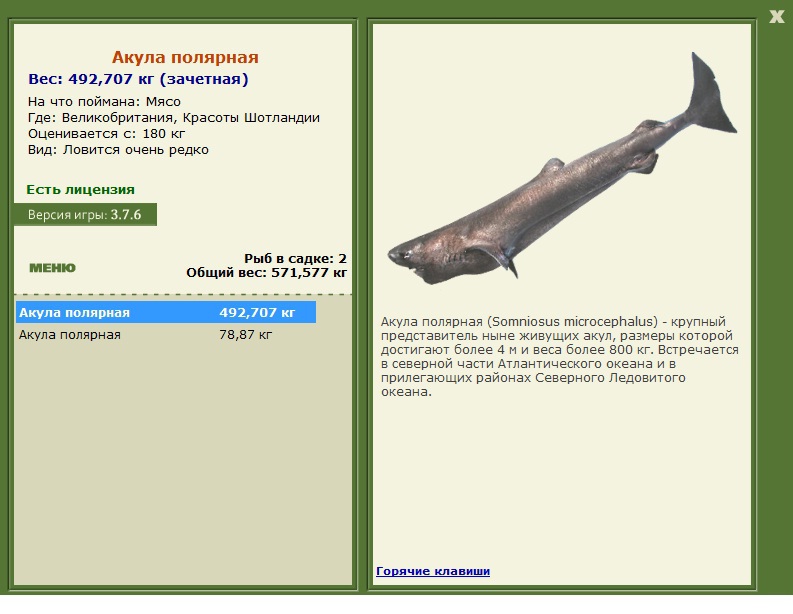Click the Акула полярная title heading

(x=185, y=57)
